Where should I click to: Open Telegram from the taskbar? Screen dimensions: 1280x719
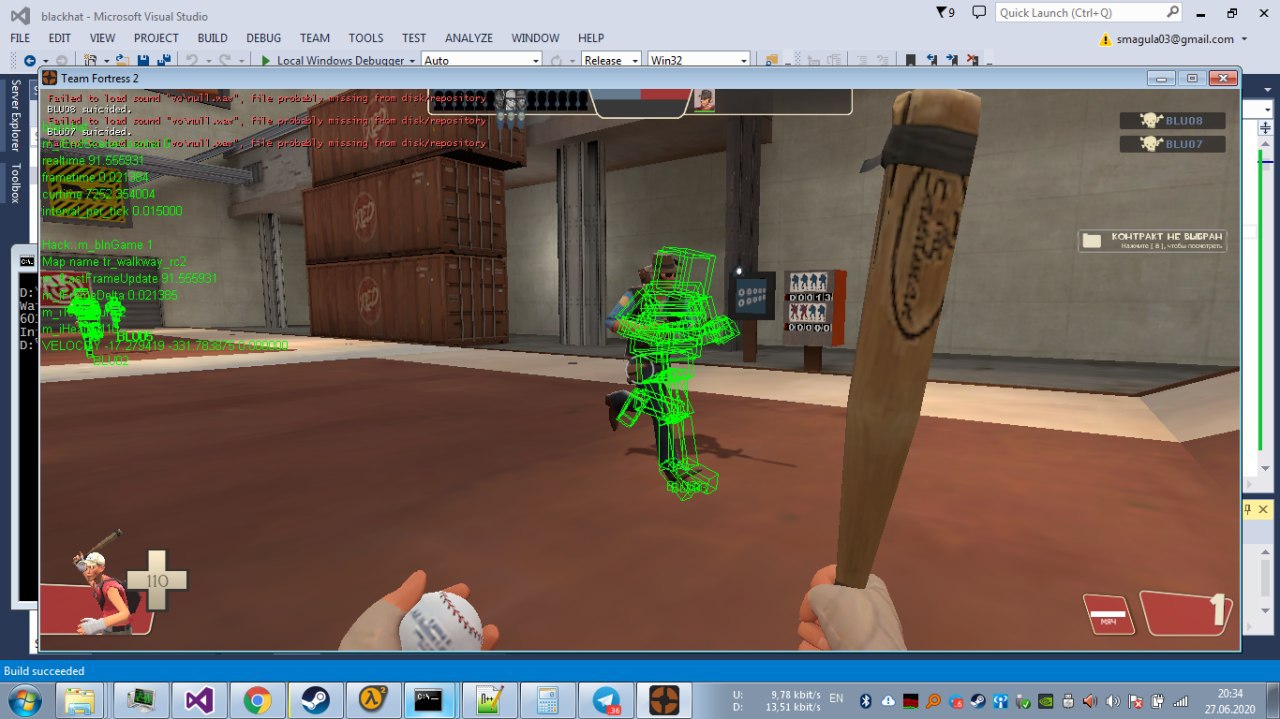[606, 700]
